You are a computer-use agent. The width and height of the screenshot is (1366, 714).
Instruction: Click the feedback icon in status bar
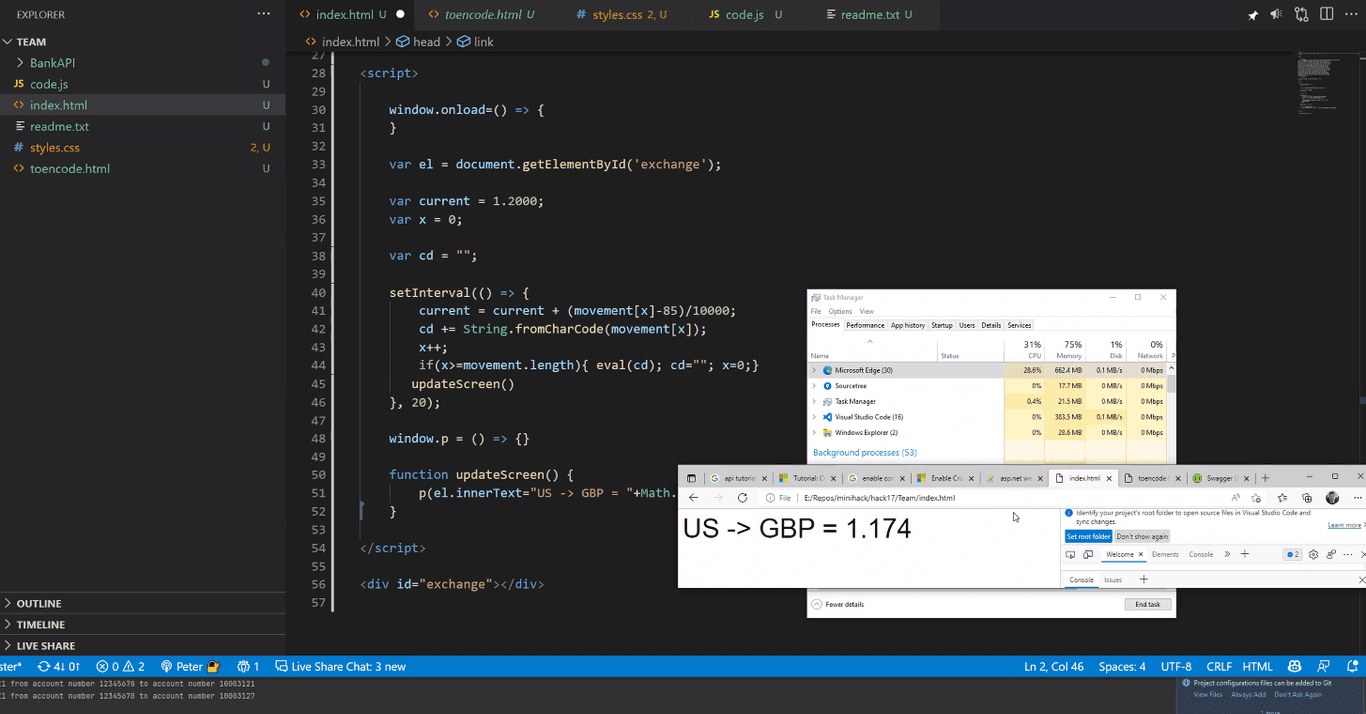1324,667
